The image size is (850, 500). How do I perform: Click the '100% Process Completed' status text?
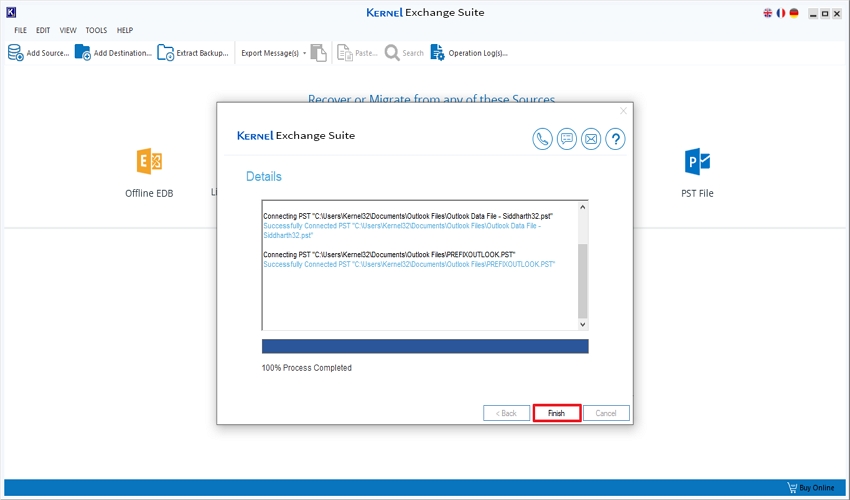[307, 368]
